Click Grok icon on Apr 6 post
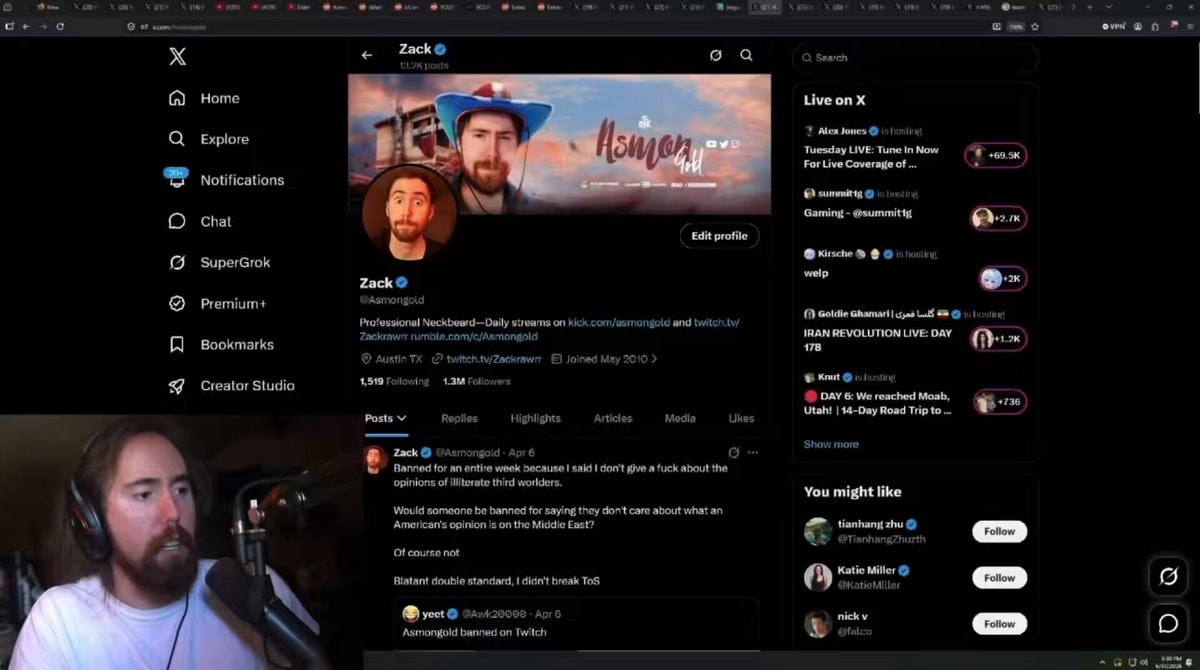 click(x=733, y=452)
